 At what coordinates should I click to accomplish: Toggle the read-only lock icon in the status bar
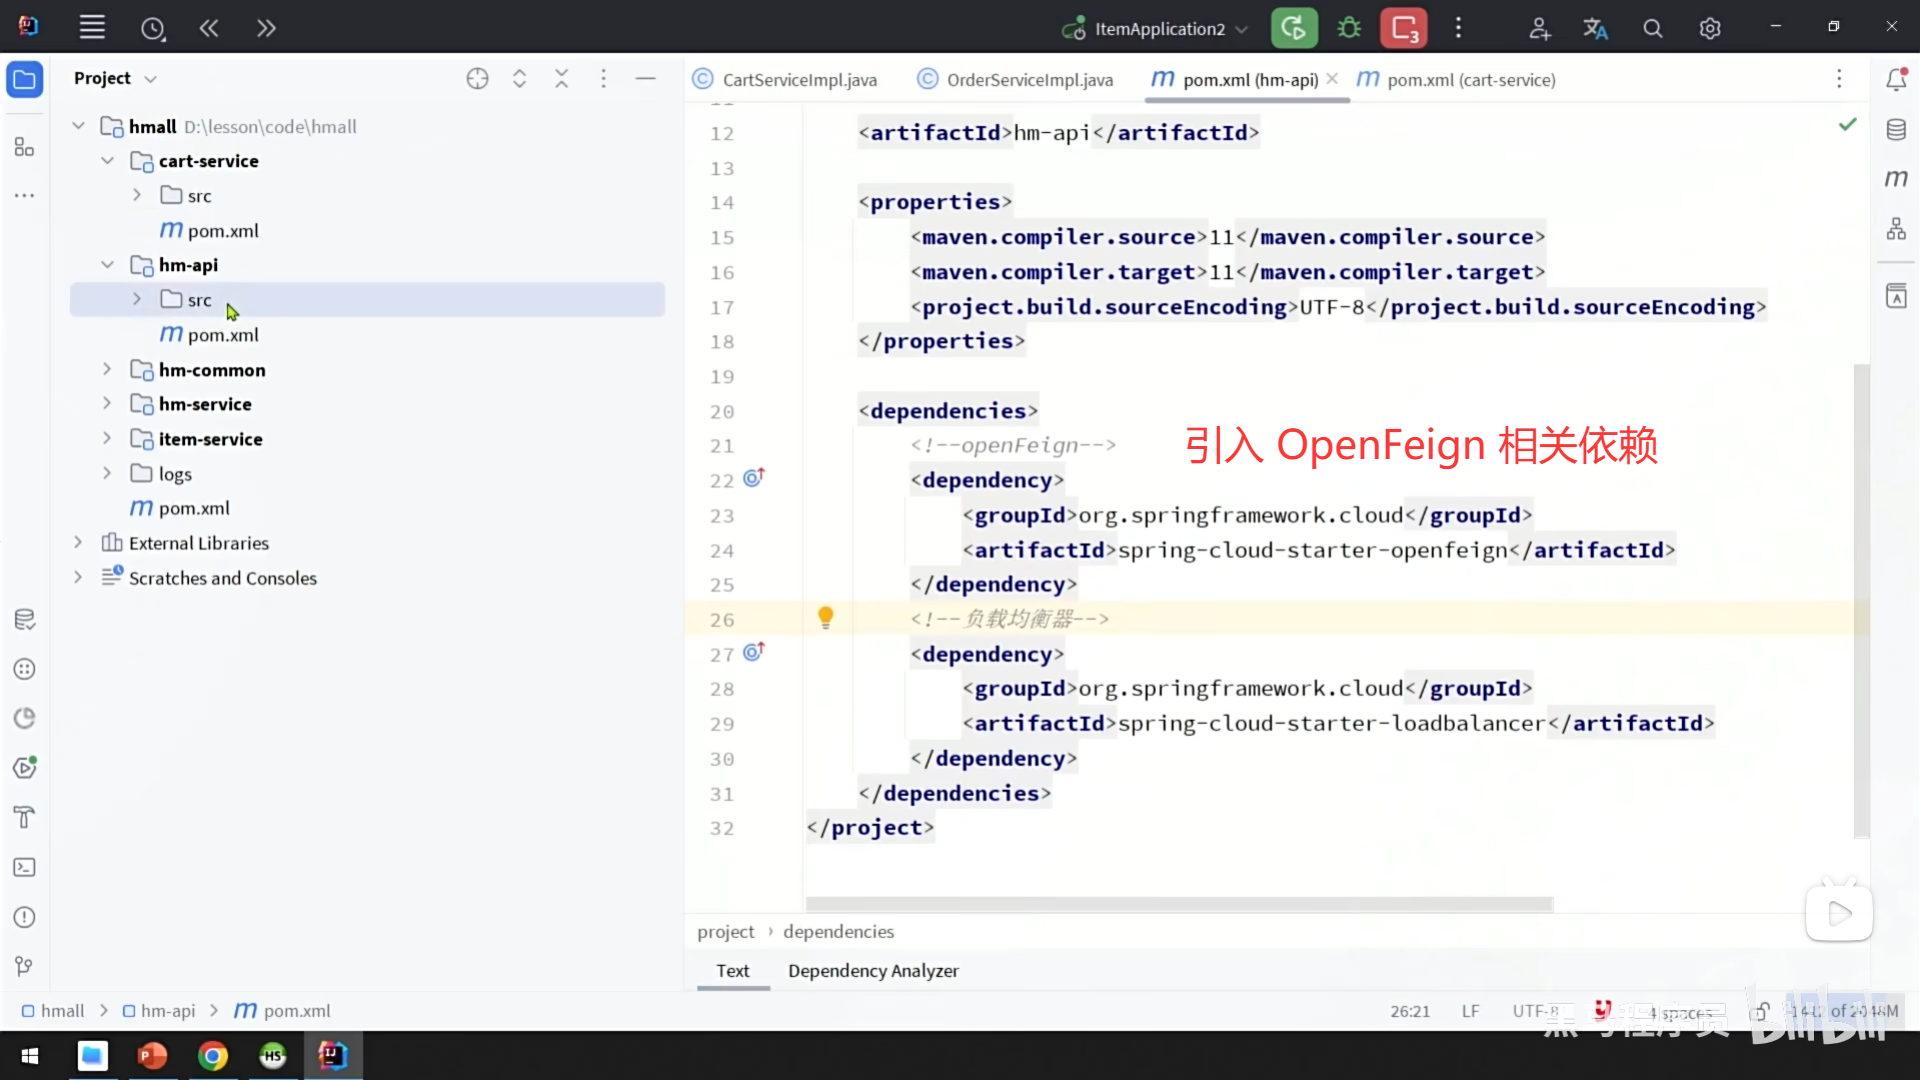coord(1761,1011)
